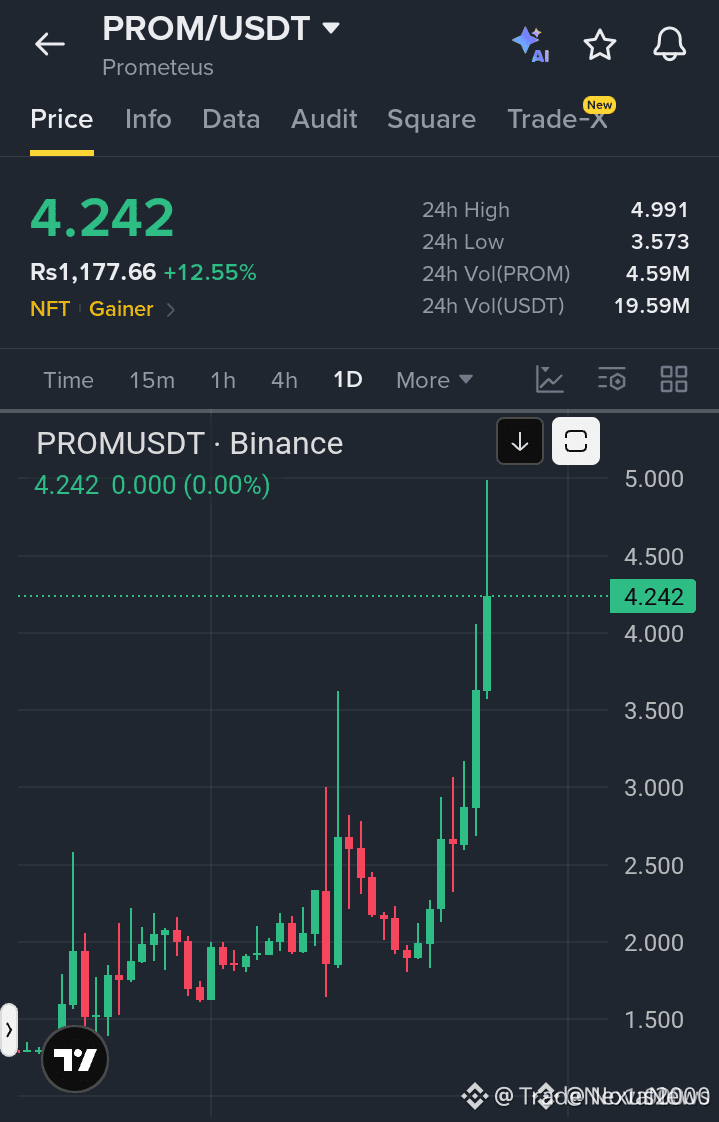719x1122 pixels.
Task: Open chart settings list-gear icon
Action: [x=612, y=379]
